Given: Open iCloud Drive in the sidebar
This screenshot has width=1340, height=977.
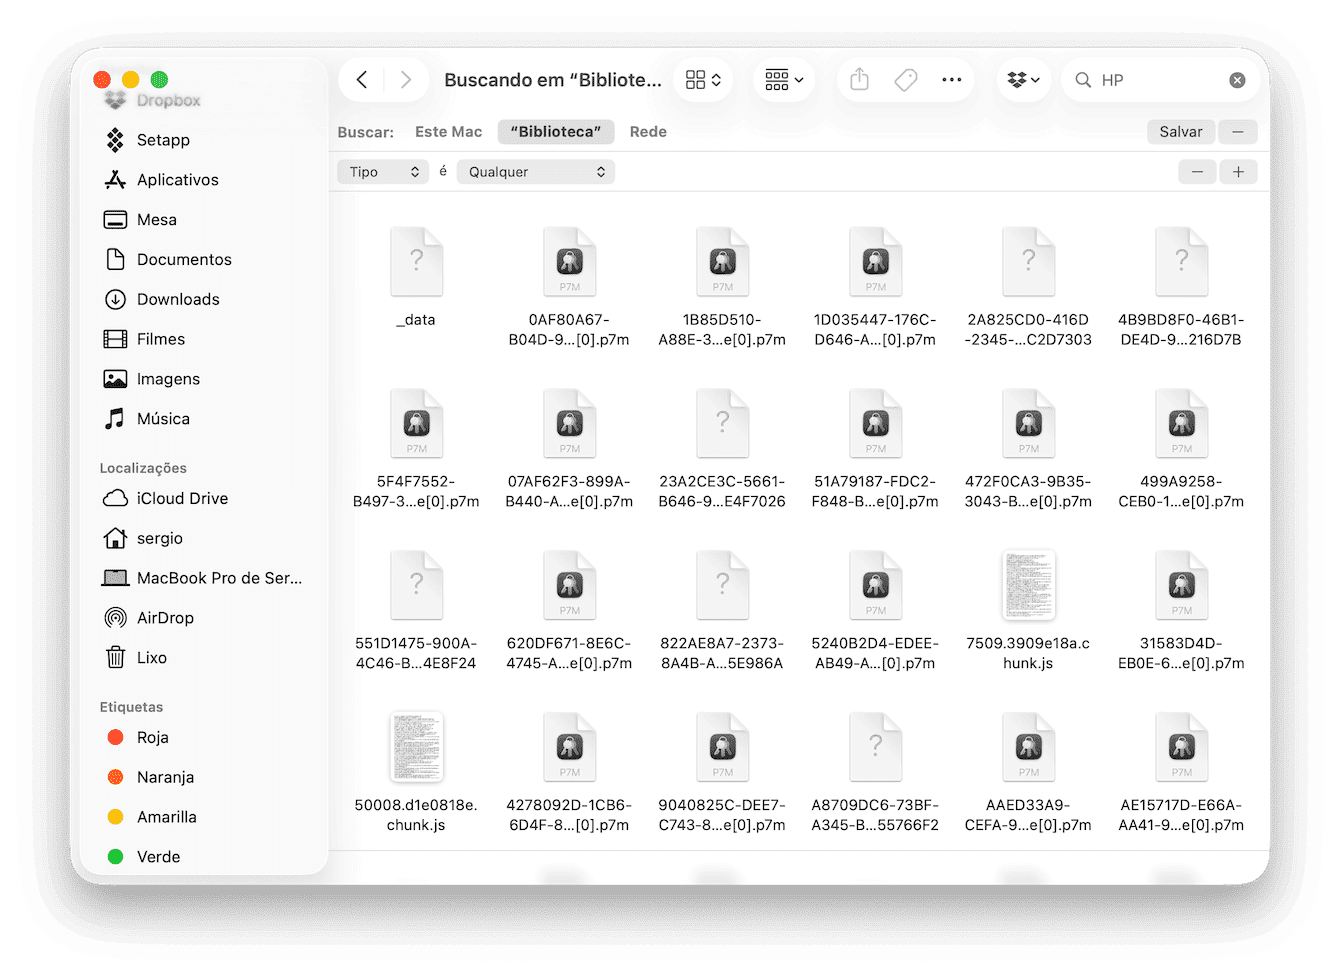Looking at the screenshot, I should point(182,499).
